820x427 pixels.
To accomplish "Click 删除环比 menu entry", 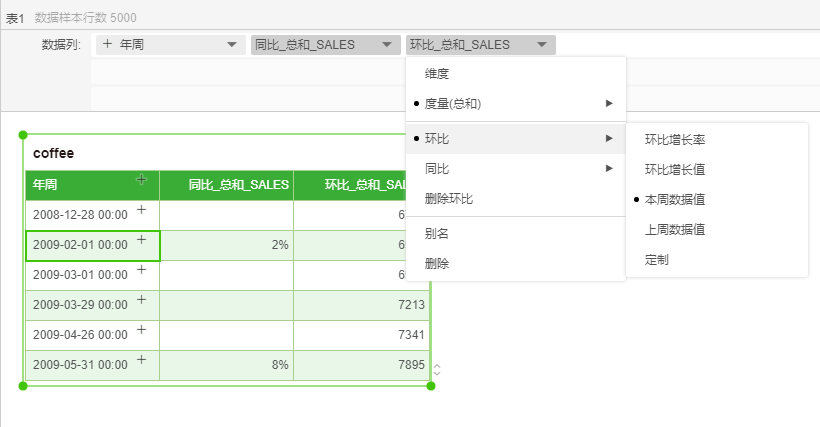I will tap(449, 199).
